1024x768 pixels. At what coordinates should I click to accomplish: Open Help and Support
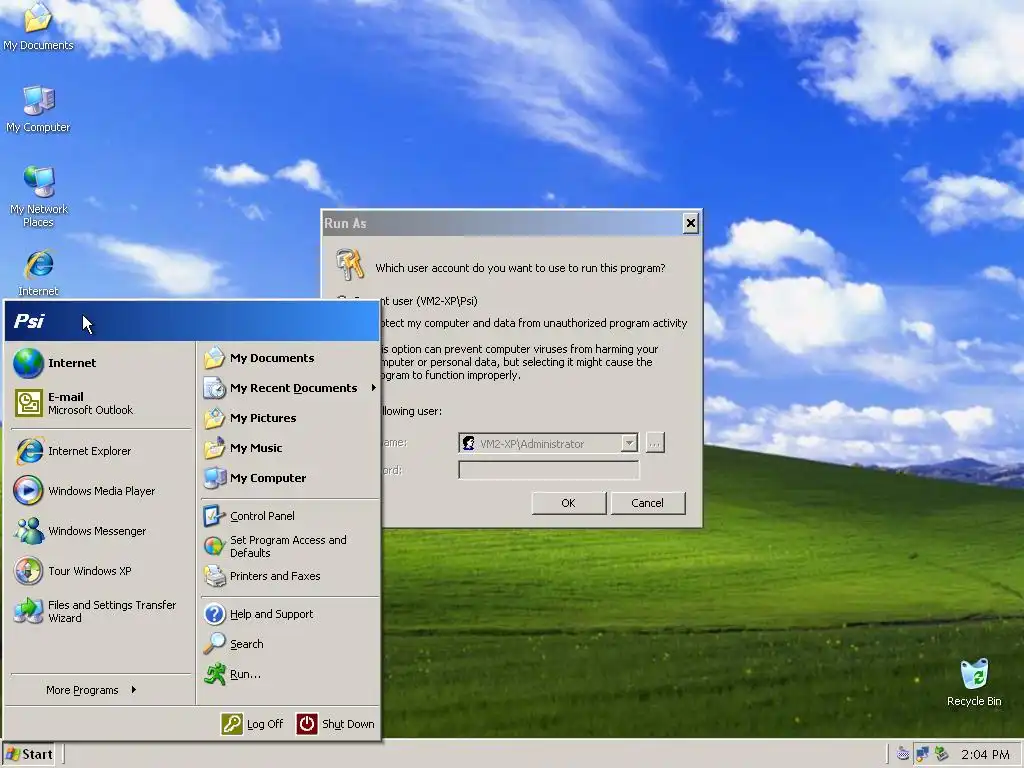click(290, 614)
